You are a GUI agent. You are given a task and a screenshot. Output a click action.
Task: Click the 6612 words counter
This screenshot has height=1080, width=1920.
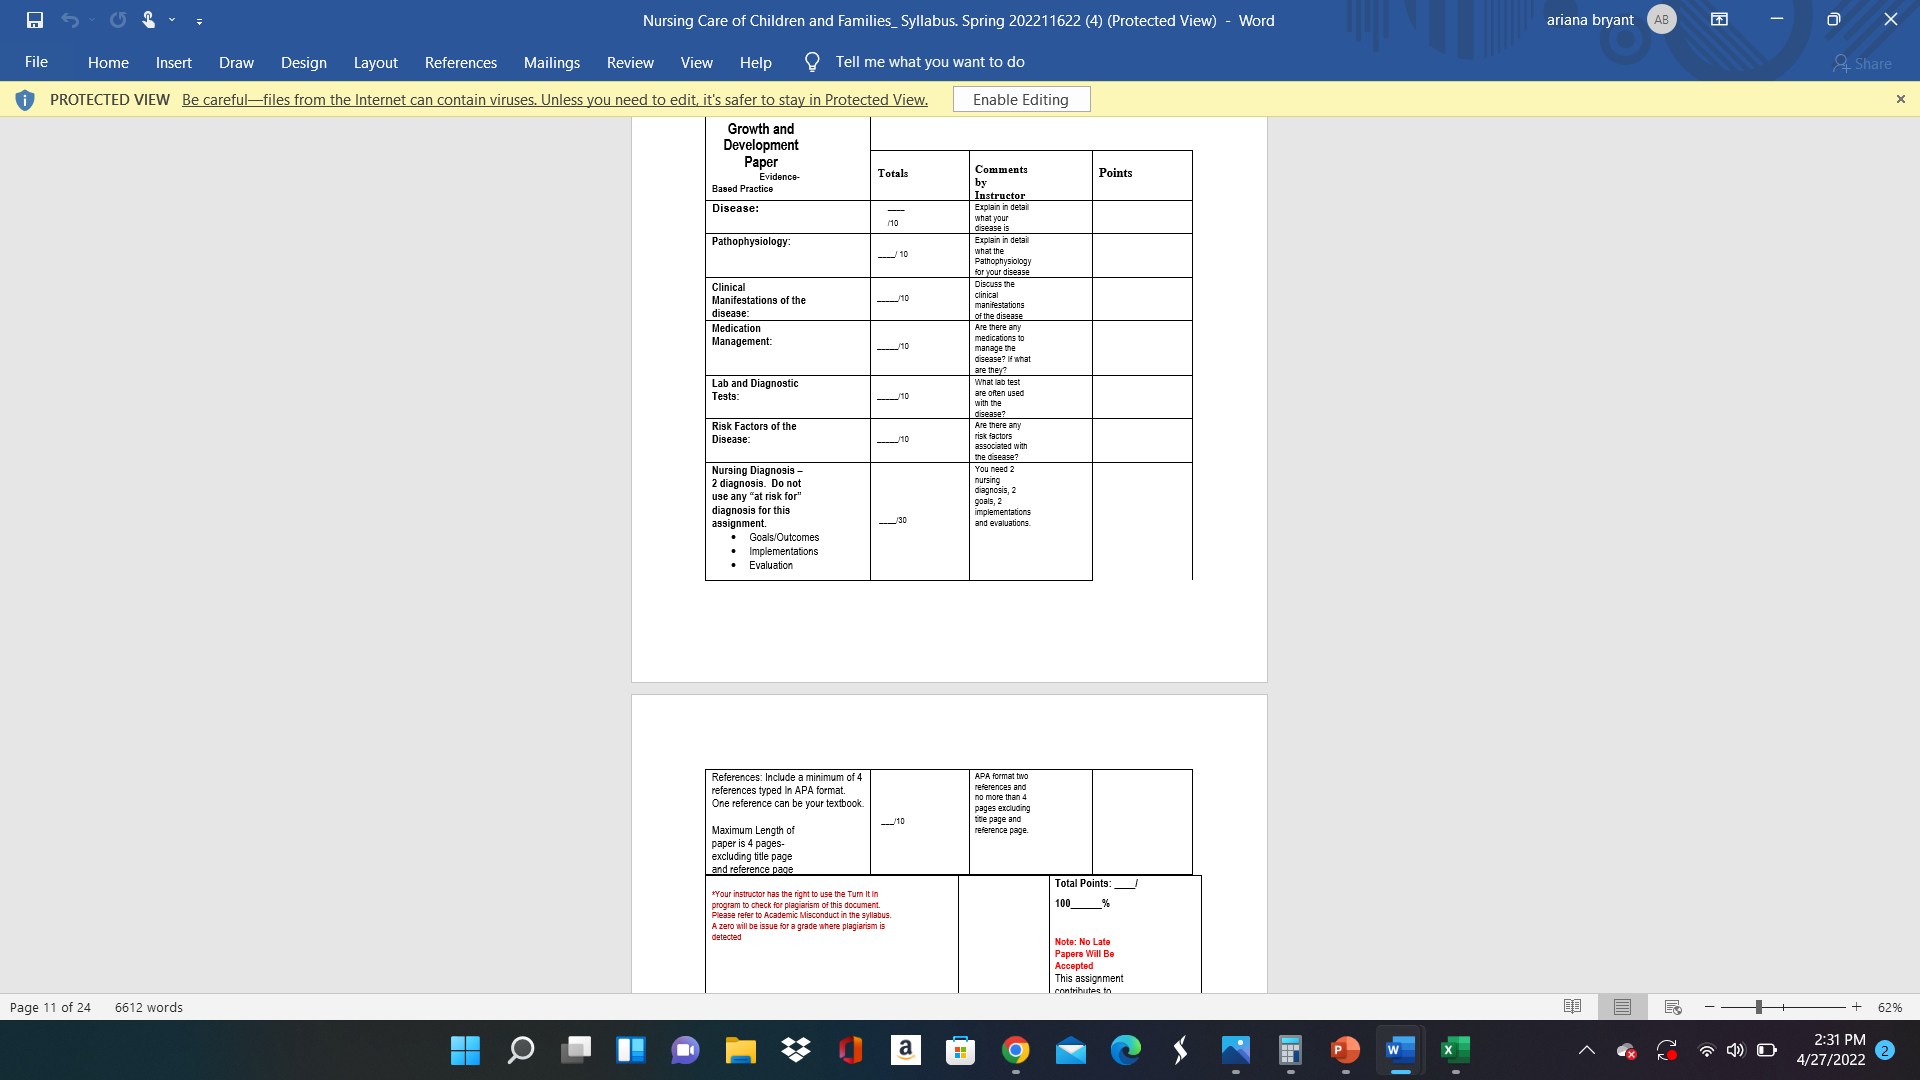pyautogui.click(x=149, y=1007)
